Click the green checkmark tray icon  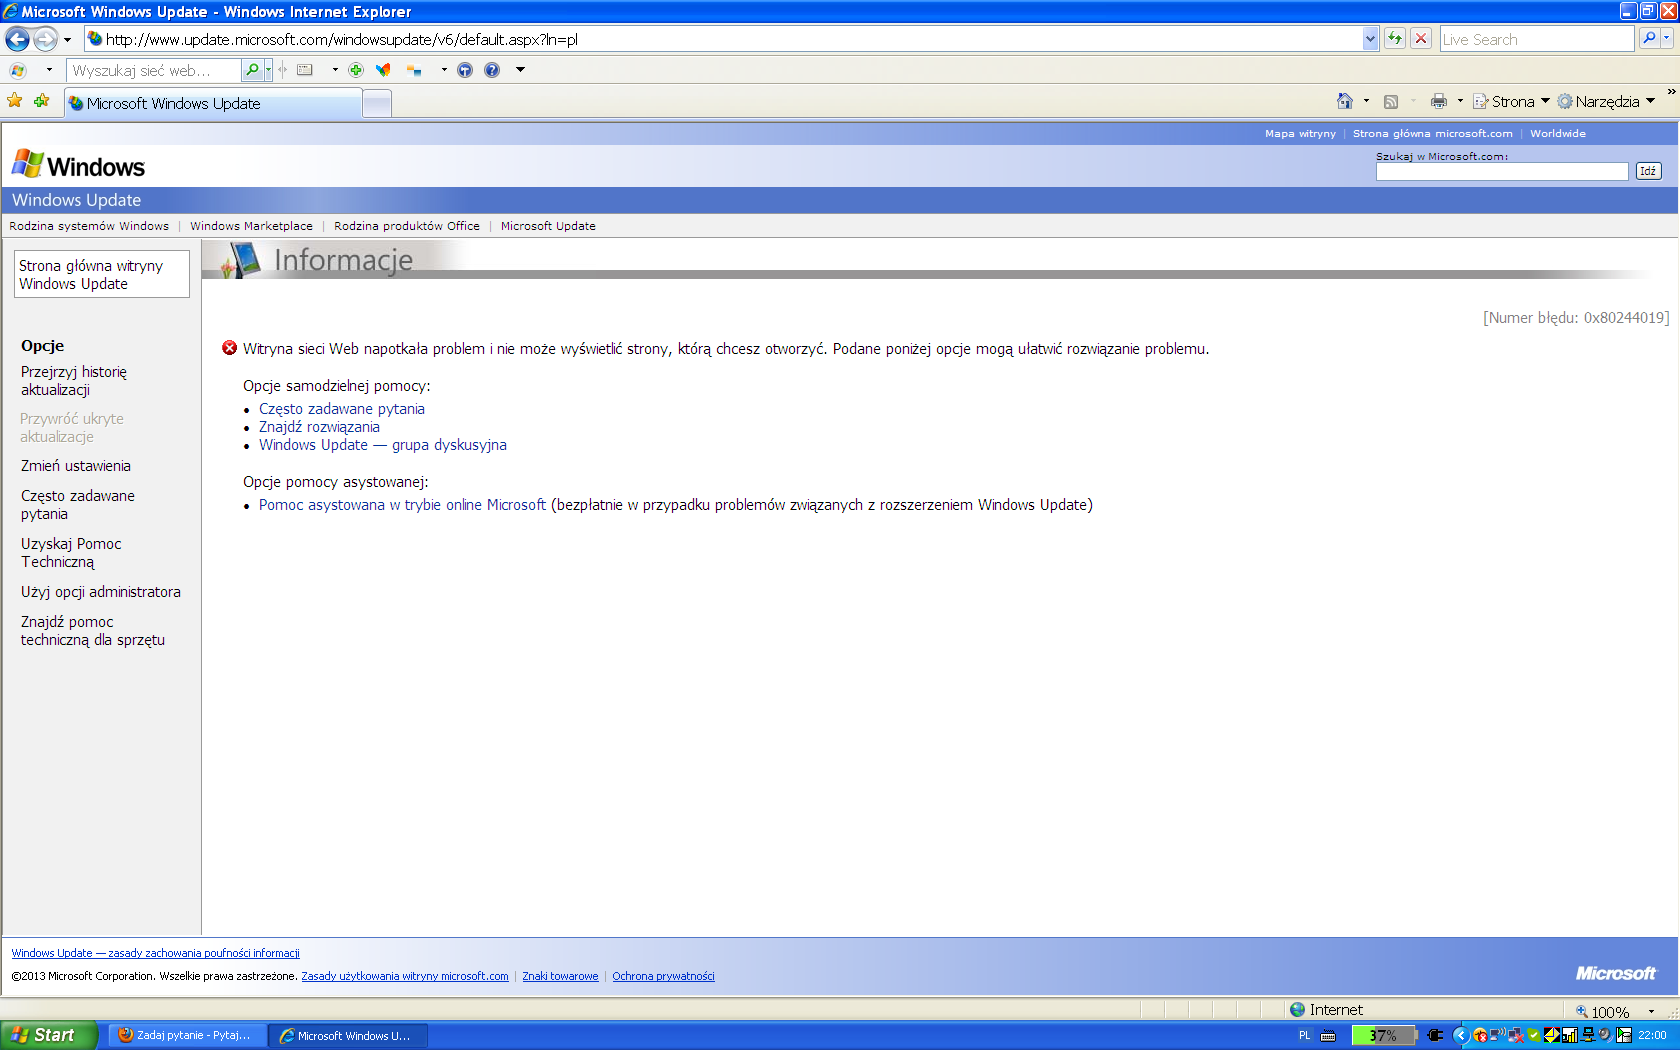coord(1533,1036)
